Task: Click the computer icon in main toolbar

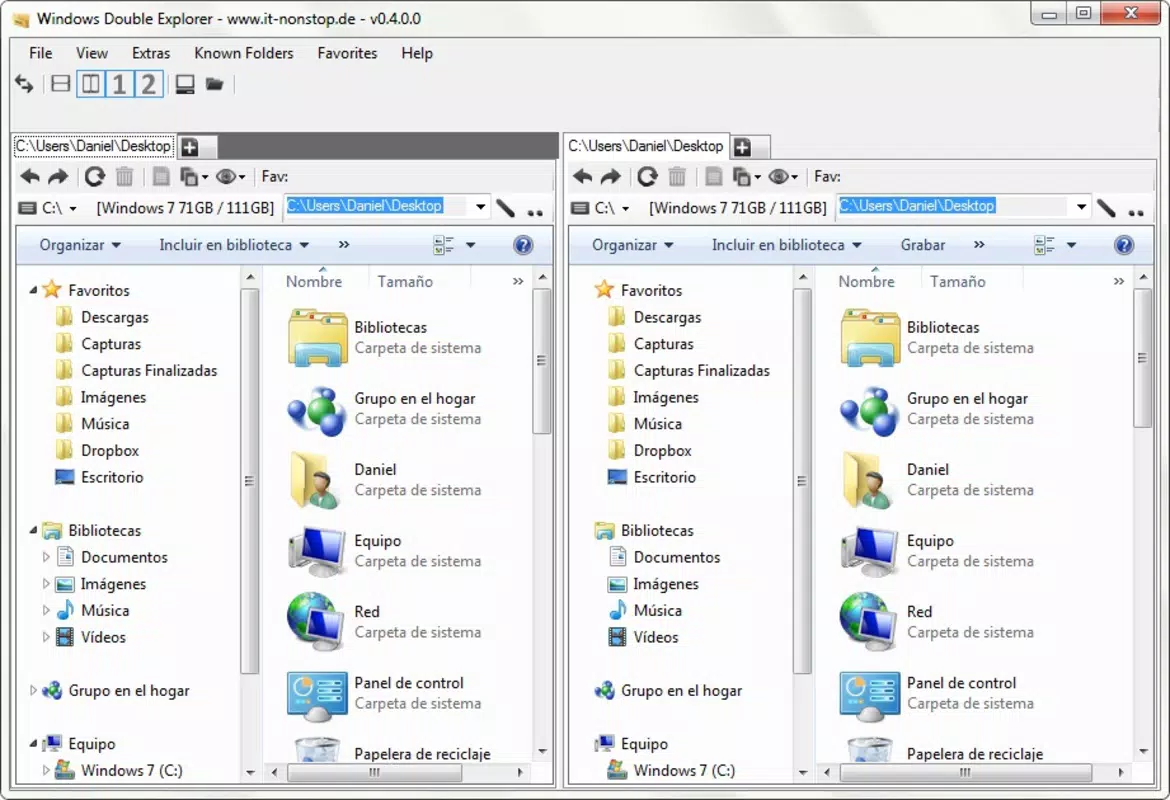Action: (x=185, y=84)
